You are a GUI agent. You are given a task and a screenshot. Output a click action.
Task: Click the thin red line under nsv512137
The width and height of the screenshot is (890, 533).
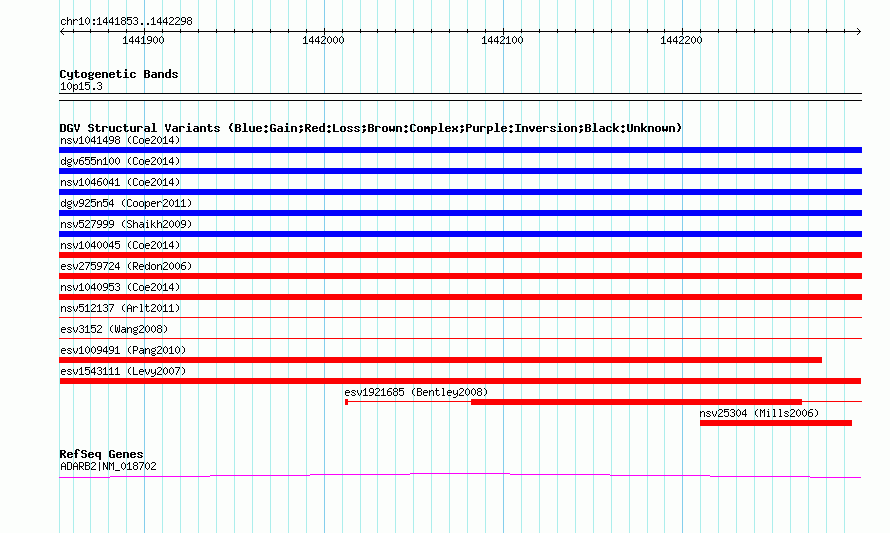pyautogui.click(x=460, y=317)
